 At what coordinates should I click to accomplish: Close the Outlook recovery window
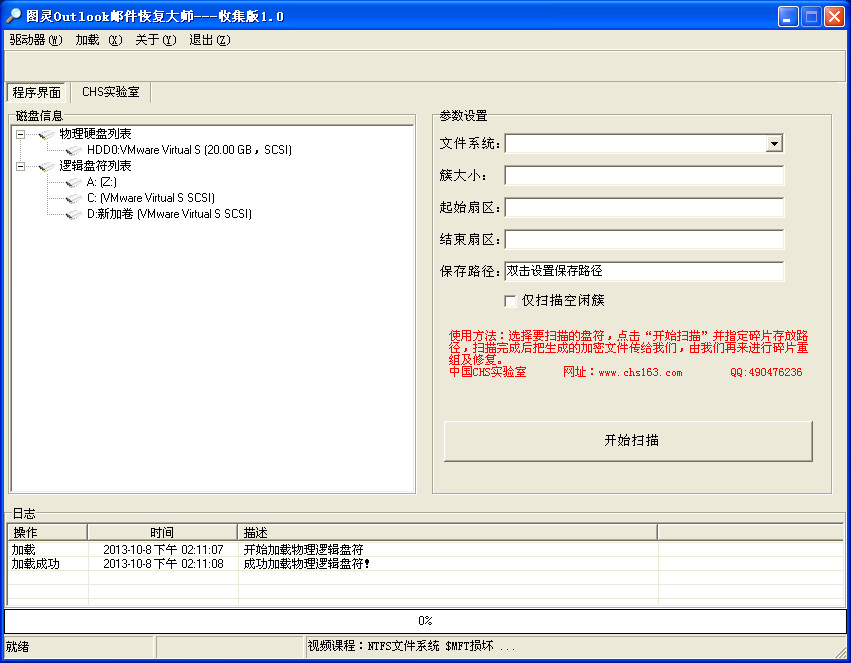coord(834,16)
